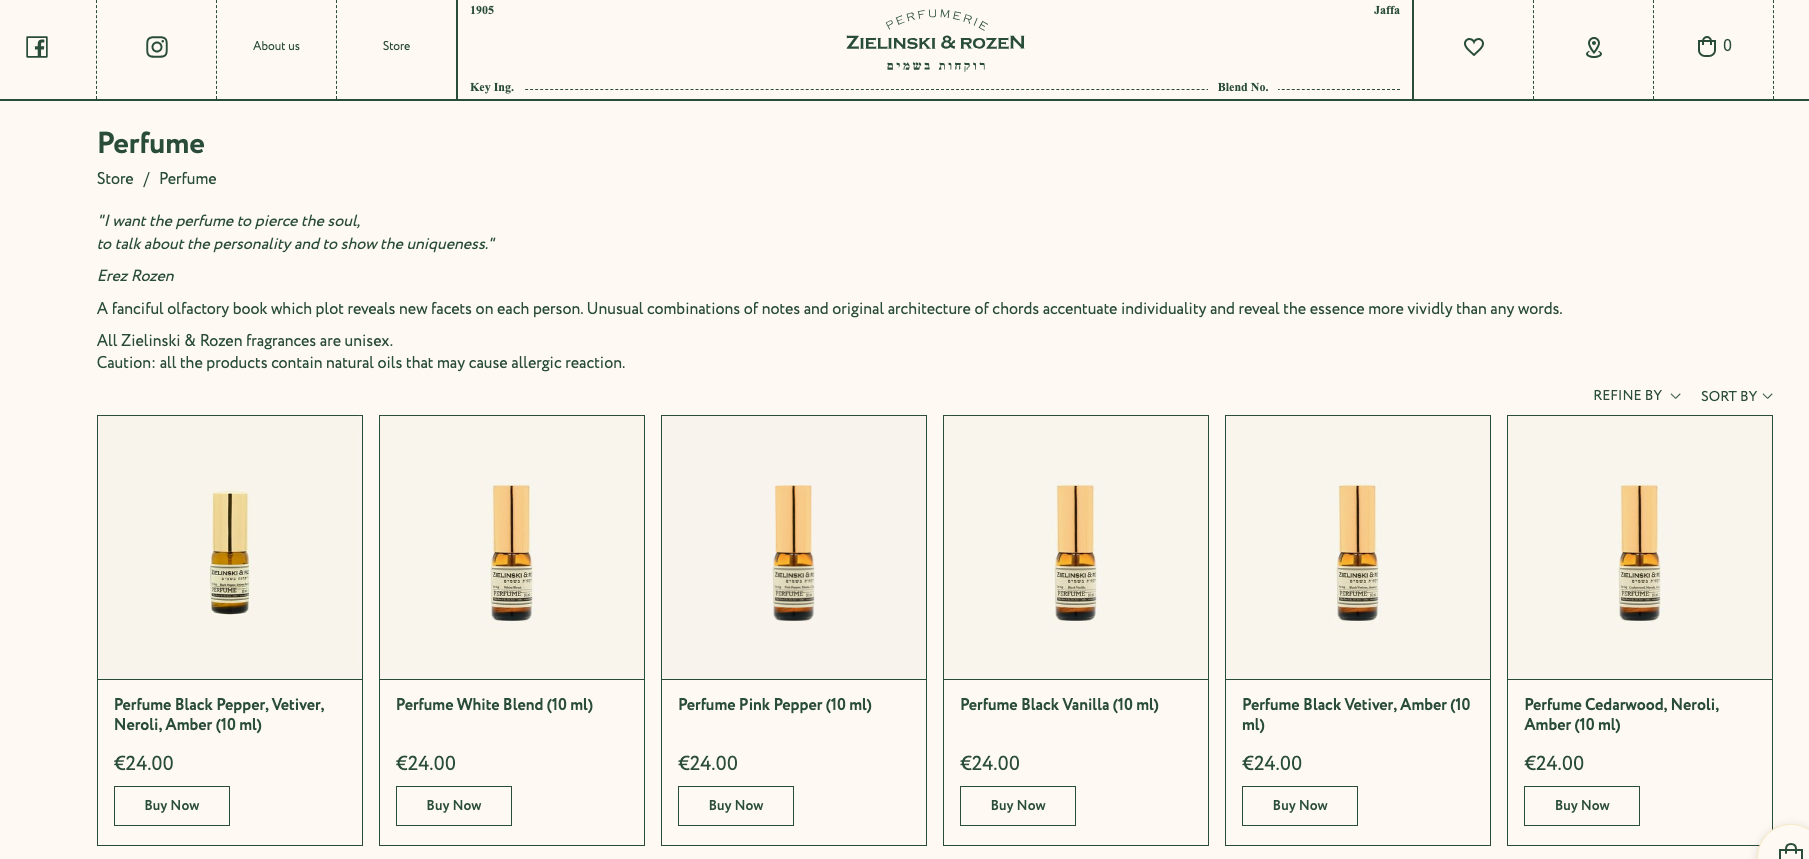Open the Instagram icon
This screenshot has width=1809, height=859.
tap(156, 46)
